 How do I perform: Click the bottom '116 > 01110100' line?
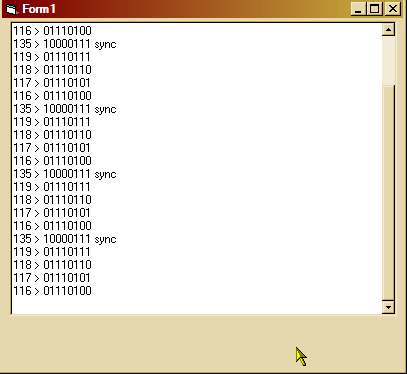coord(52,291)
